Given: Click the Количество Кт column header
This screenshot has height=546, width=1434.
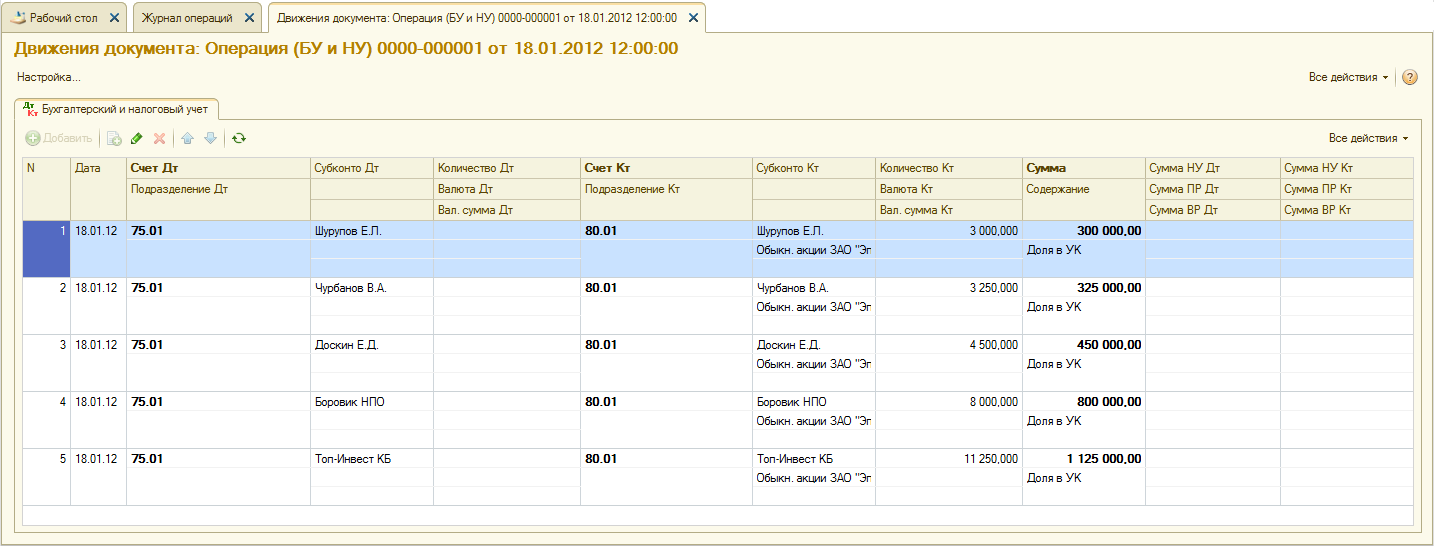Looking at the screenshot, I should click(949, 168).
